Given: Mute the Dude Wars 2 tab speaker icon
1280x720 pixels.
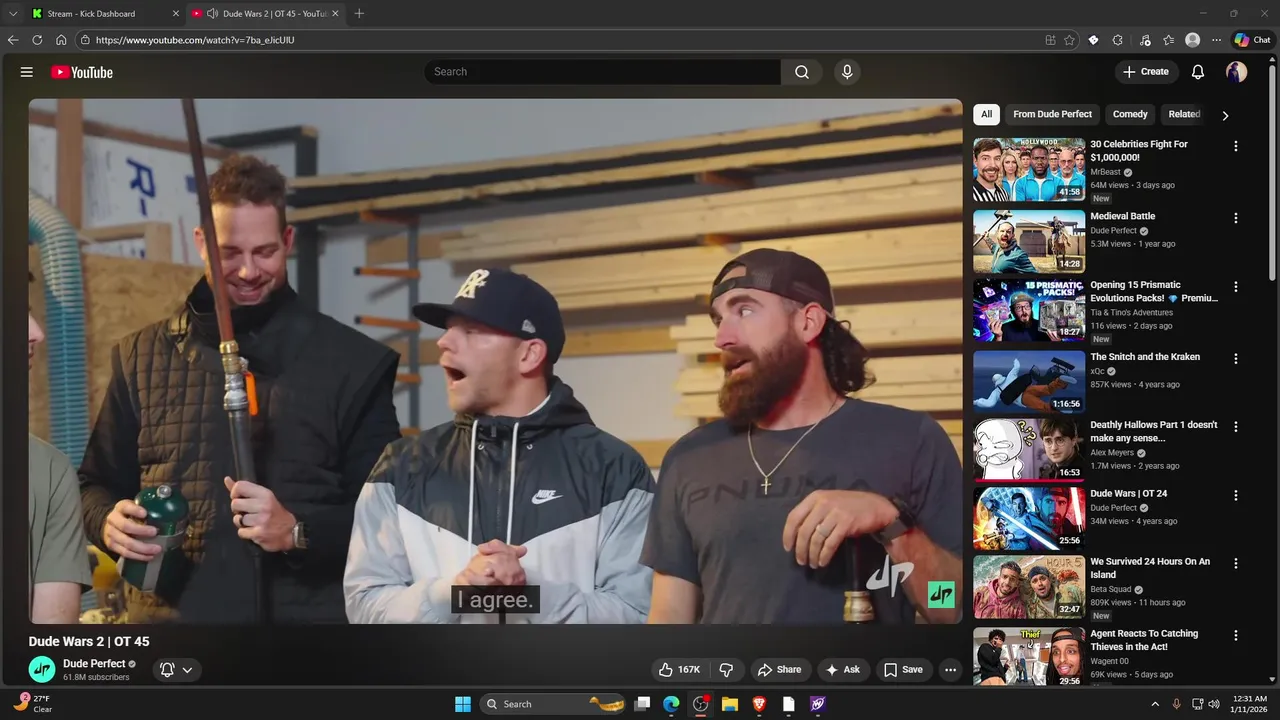Looking at the screenshot, I should [x=212, y=14].
